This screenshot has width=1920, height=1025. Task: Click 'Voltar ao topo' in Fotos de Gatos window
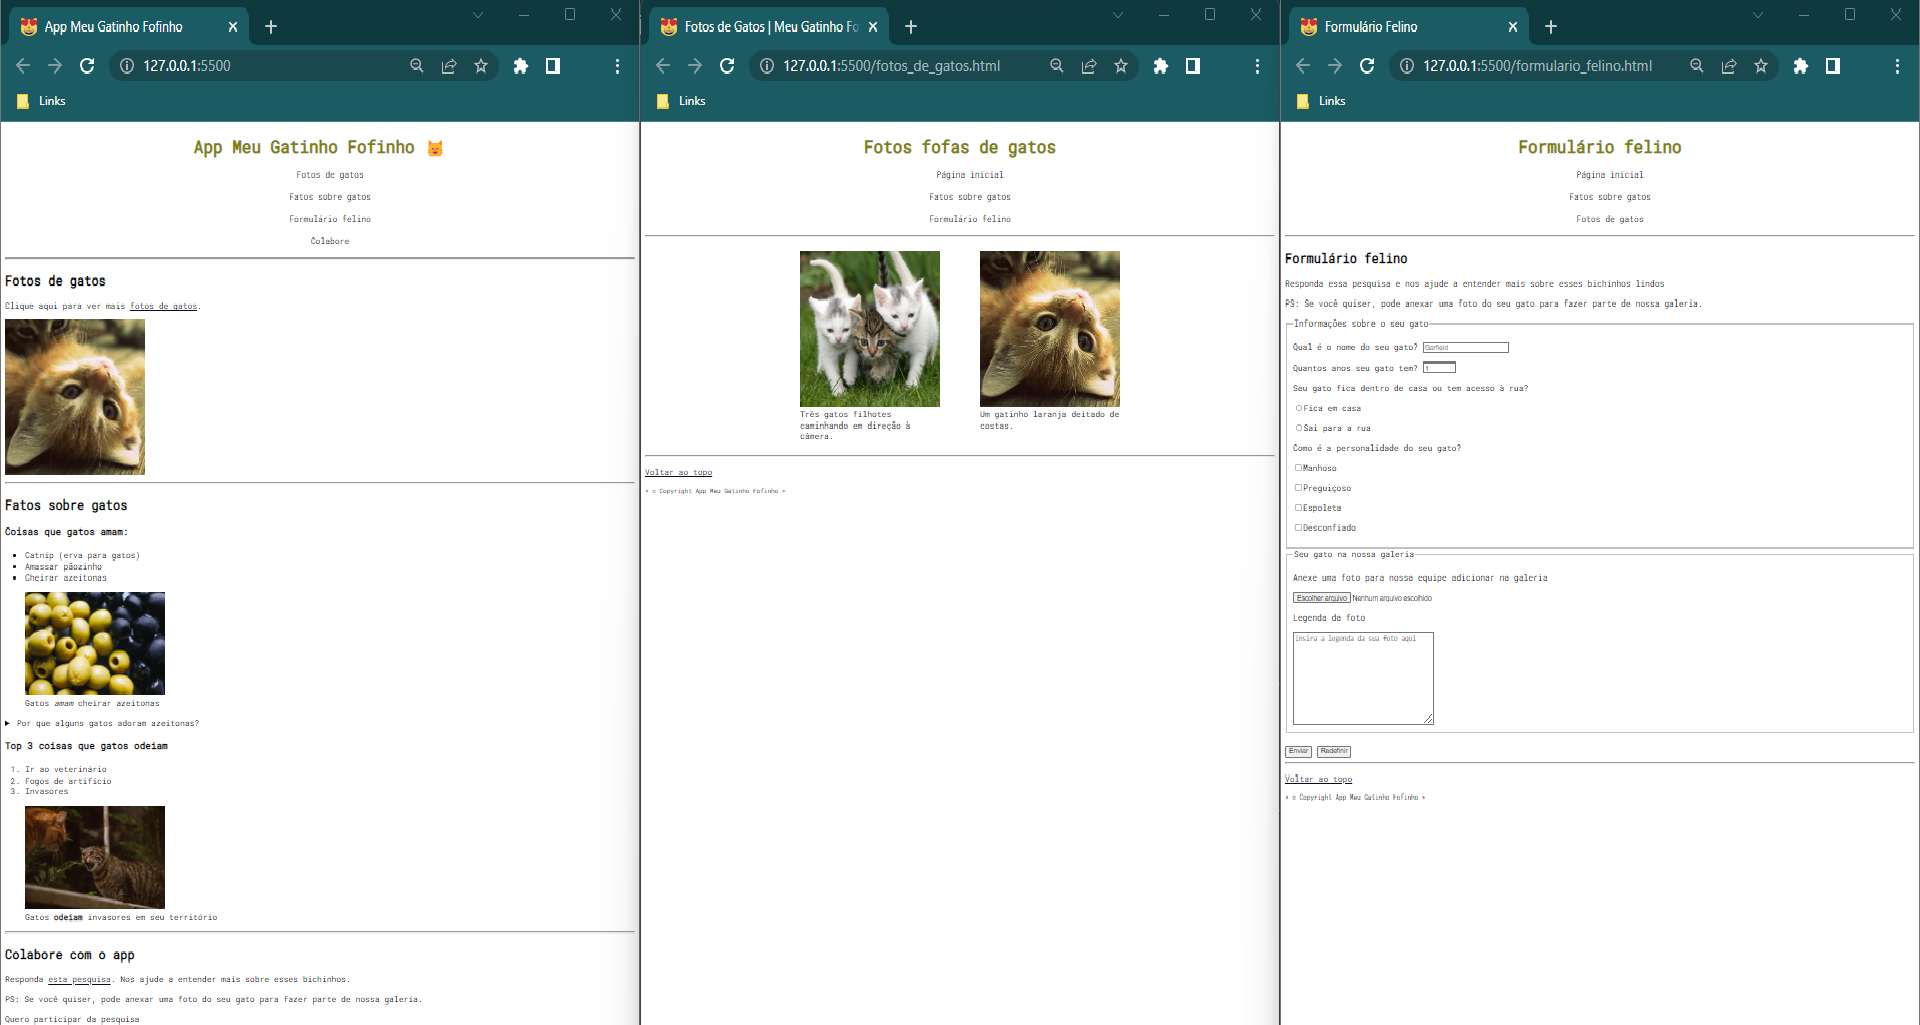point(679,472)
